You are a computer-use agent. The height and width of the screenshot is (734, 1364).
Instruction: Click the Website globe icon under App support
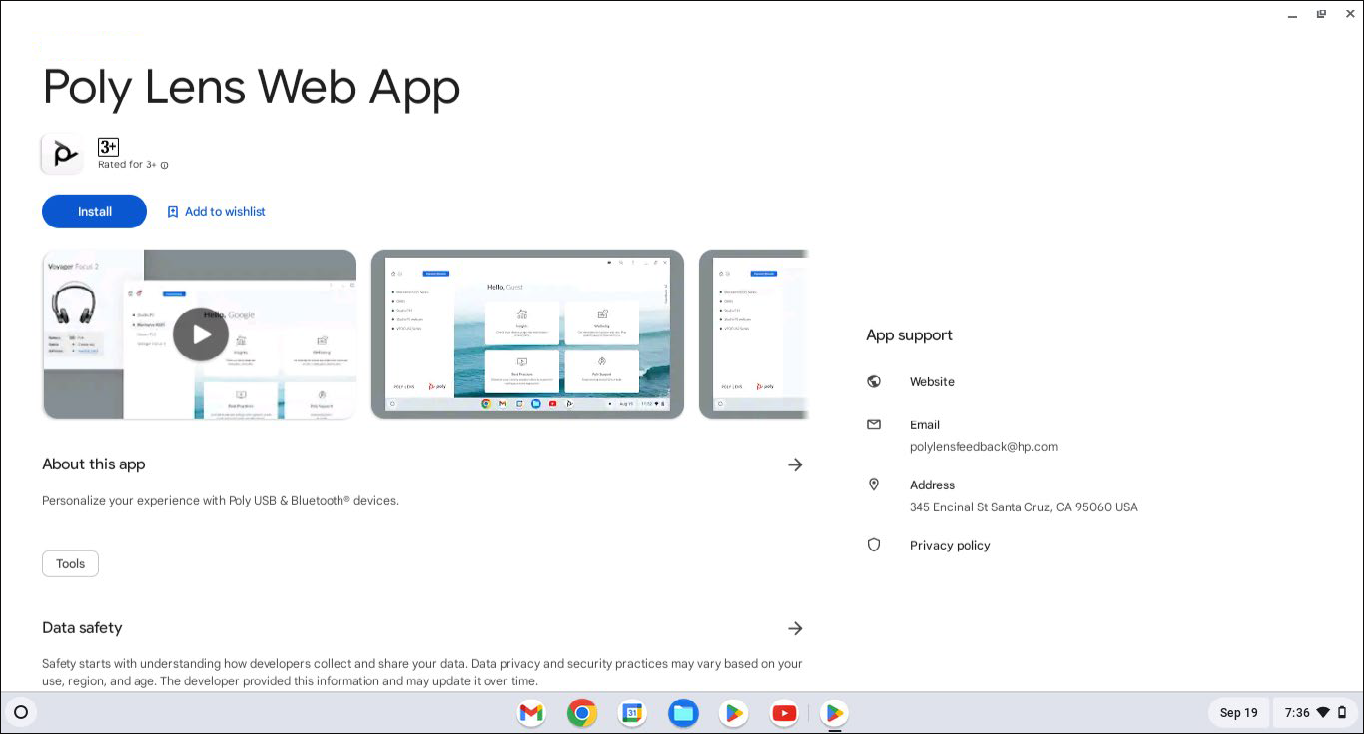[x=874, y=381]
